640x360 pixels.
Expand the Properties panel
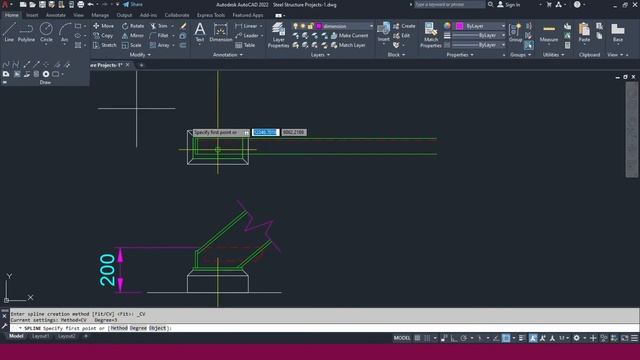(460, 55)
